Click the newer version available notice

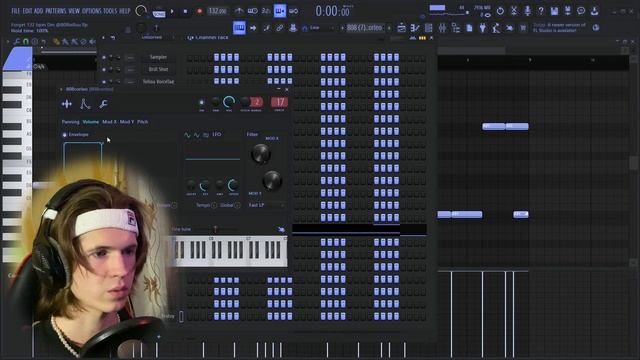click(x=559, y=27)
